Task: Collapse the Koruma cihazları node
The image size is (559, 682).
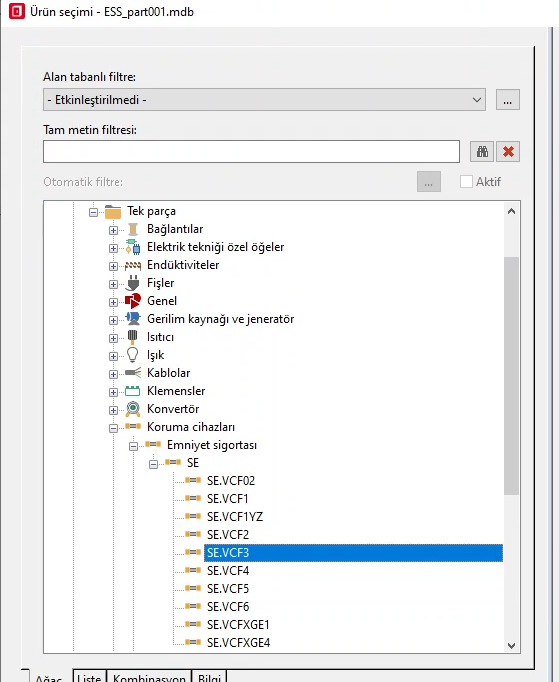Action: click(x=113, y=428)
